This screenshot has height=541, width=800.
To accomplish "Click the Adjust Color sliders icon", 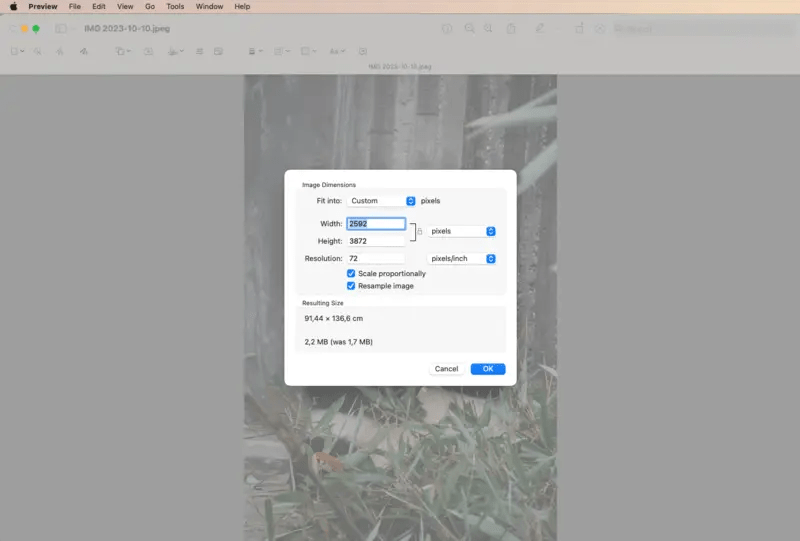I will (x=199, y=52).
